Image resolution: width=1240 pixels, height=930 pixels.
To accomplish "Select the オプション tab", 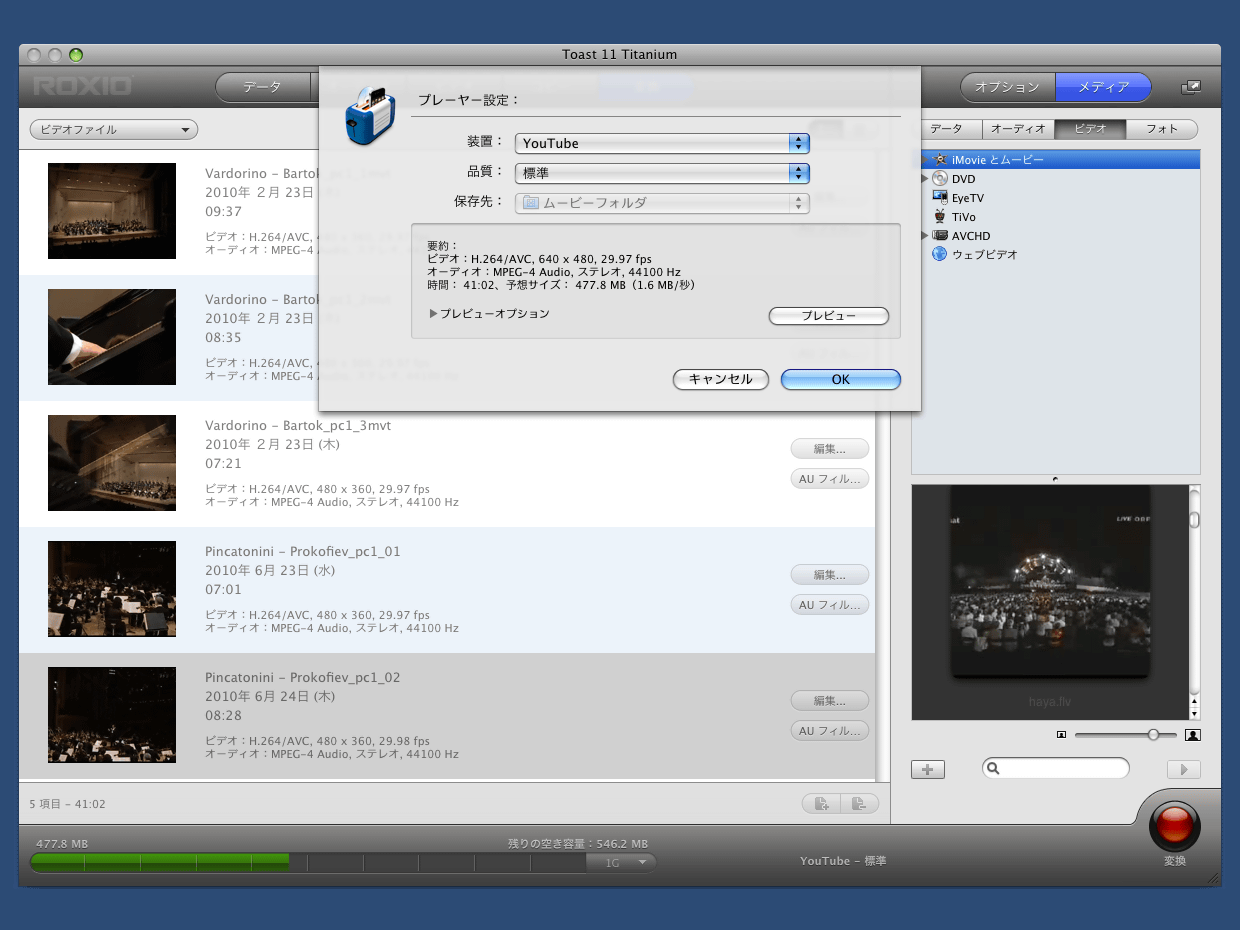I will (1007, 87).
